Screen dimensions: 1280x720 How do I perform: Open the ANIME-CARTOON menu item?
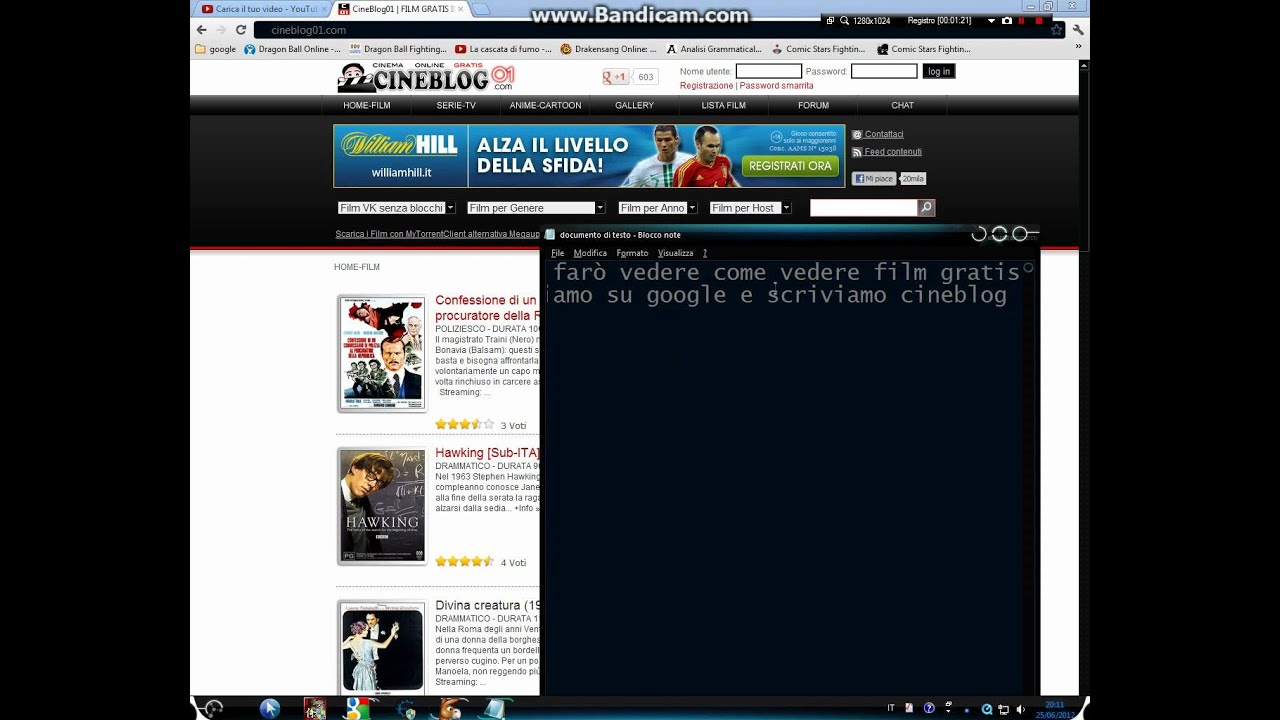coord(545,105)
